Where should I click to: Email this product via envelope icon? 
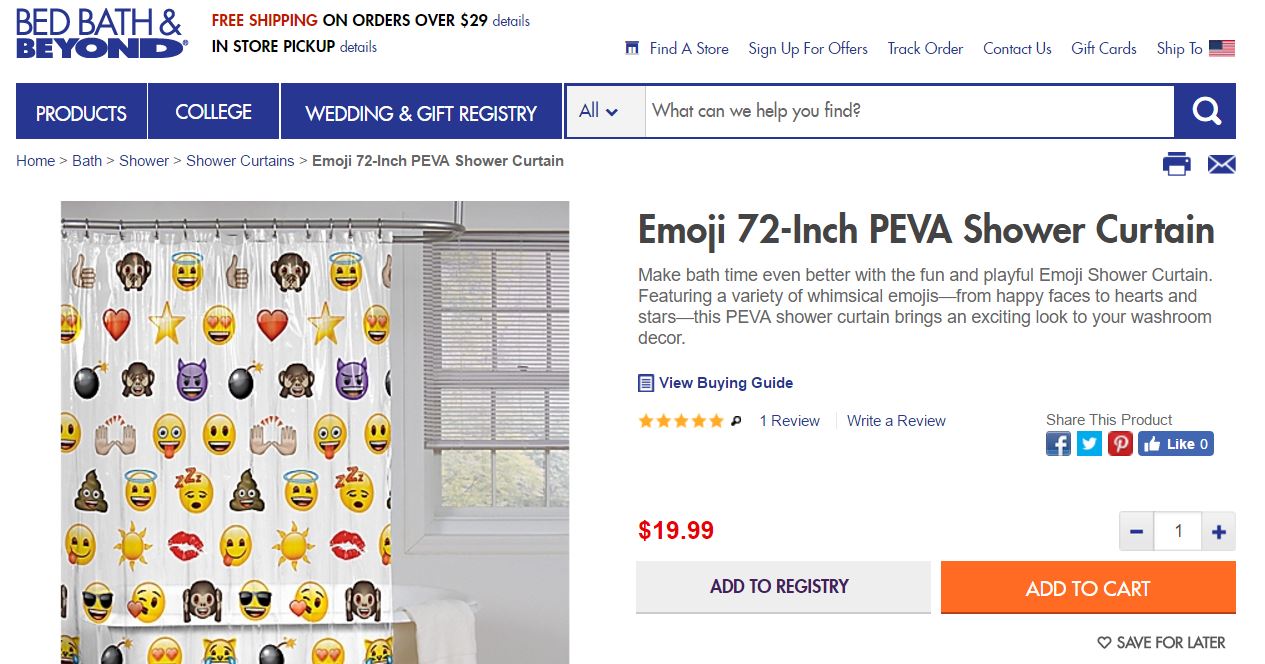(x=1222, y=164)
